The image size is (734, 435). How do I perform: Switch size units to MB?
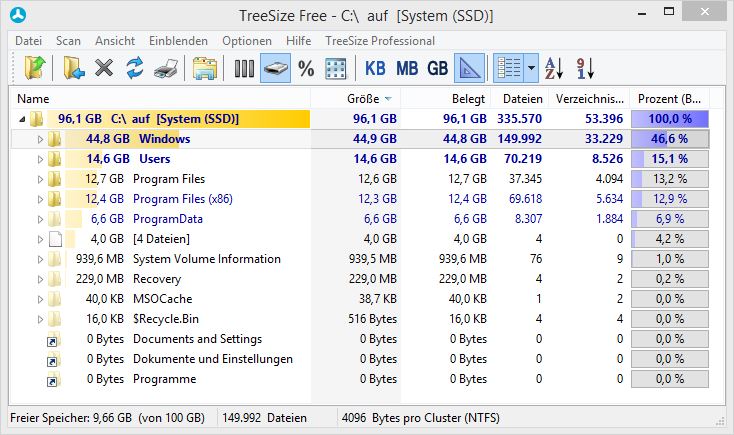(407, 68)
